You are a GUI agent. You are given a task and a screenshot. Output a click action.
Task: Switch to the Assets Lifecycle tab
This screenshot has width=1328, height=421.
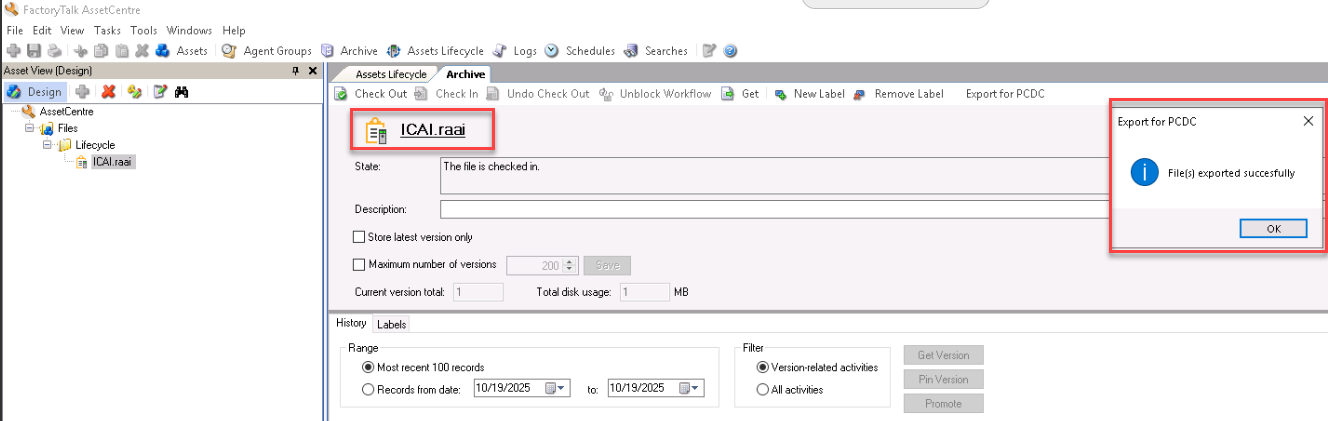click(x=390, y=74)
